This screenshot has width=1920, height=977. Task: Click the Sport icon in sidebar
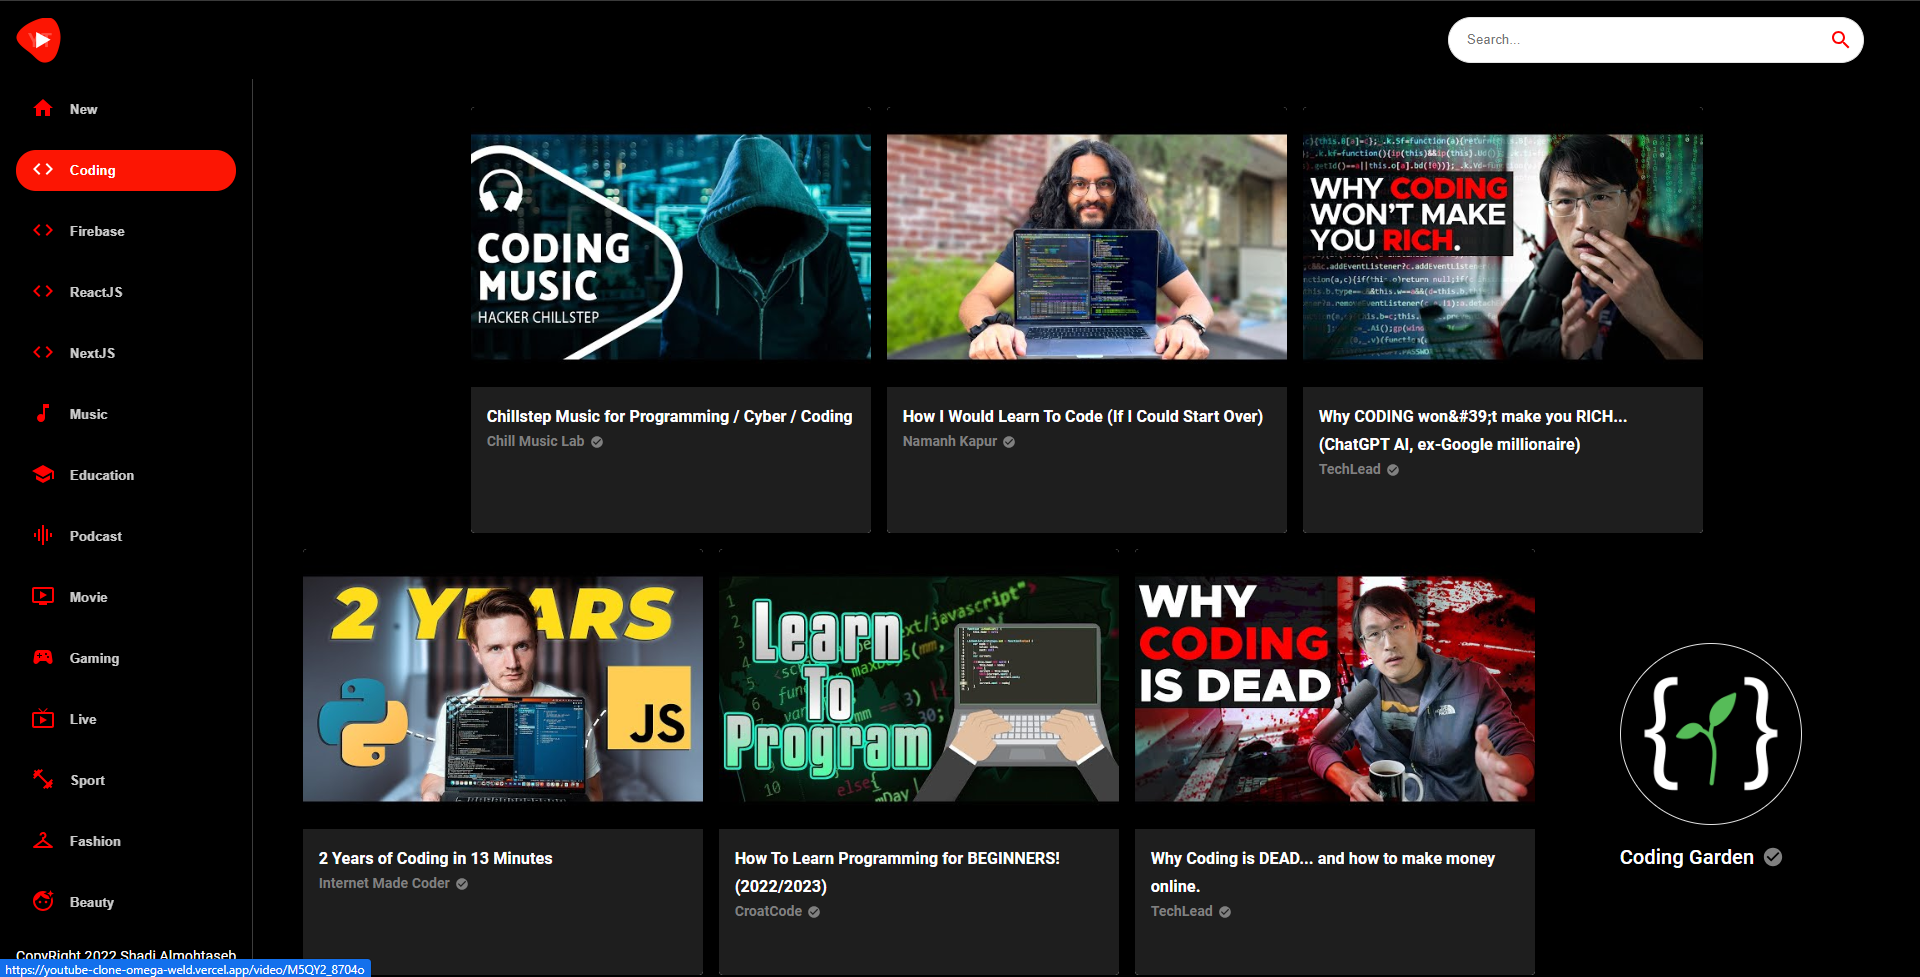pyautogui.click(x=43, y=780)
